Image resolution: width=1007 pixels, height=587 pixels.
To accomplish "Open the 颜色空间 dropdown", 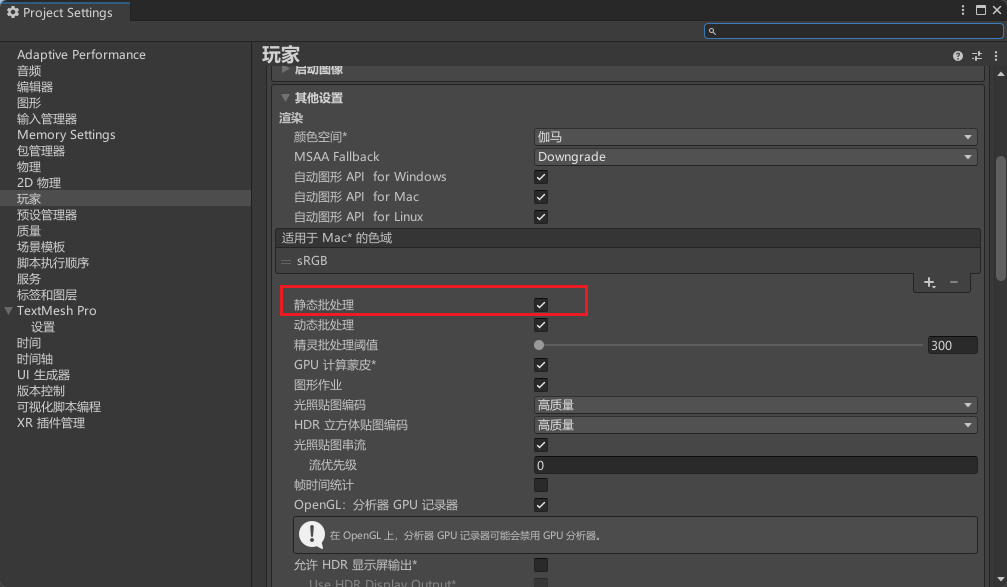I will click(x=755, y=137).
